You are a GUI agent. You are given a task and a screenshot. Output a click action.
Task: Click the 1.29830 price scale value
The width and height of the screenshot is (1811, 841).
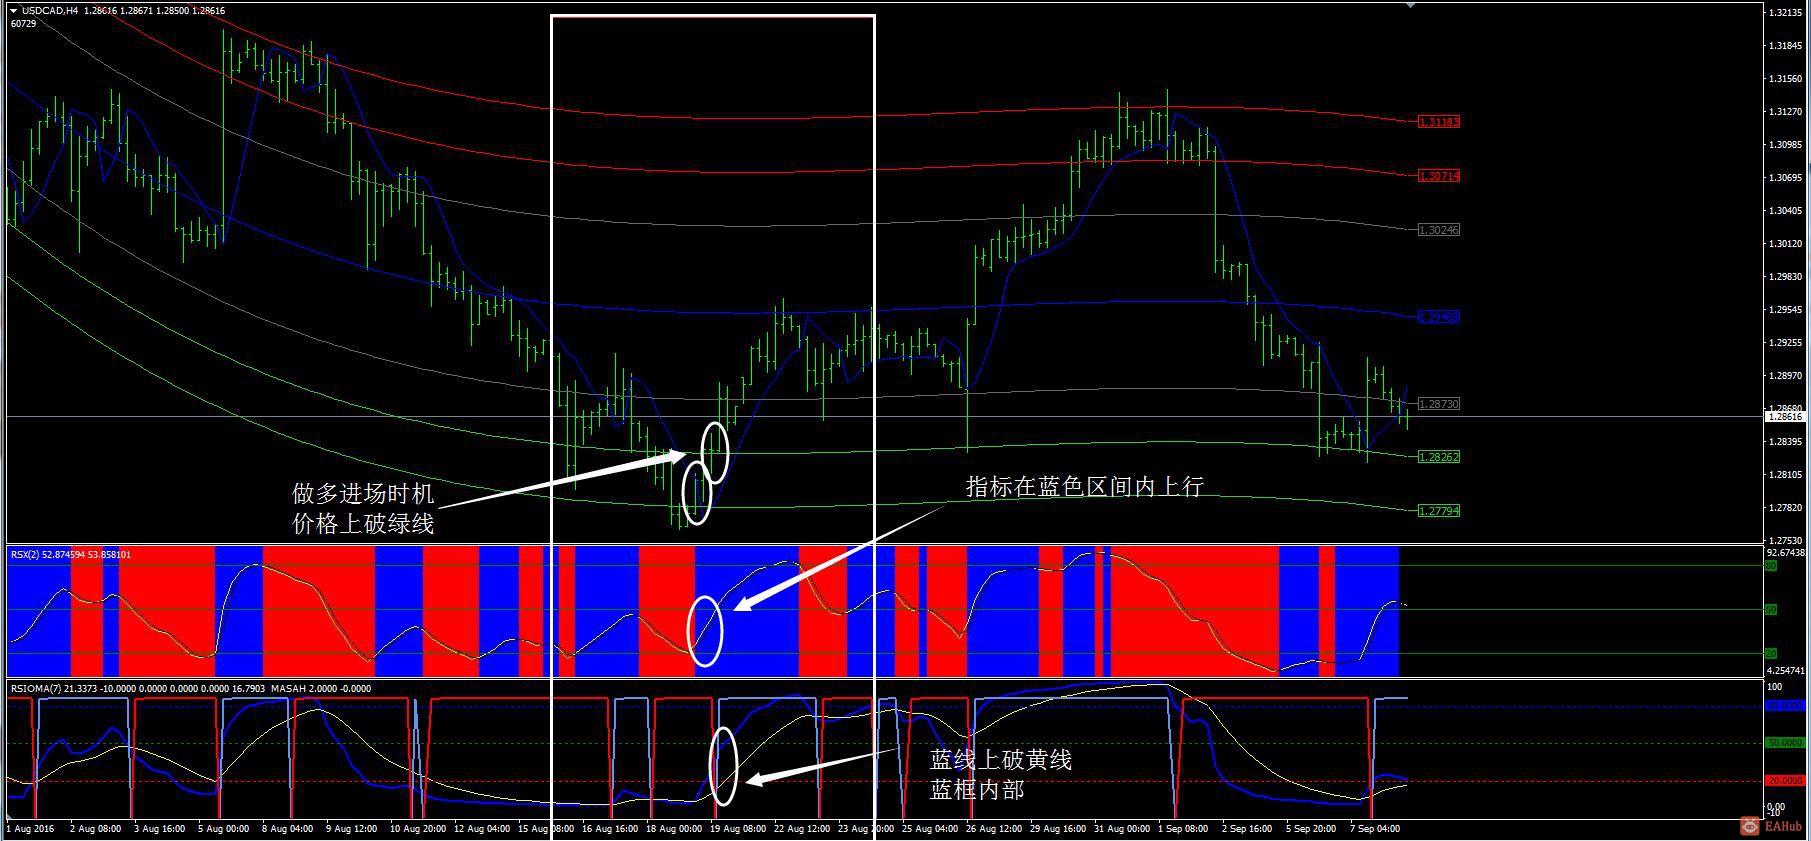point(1786,277)
